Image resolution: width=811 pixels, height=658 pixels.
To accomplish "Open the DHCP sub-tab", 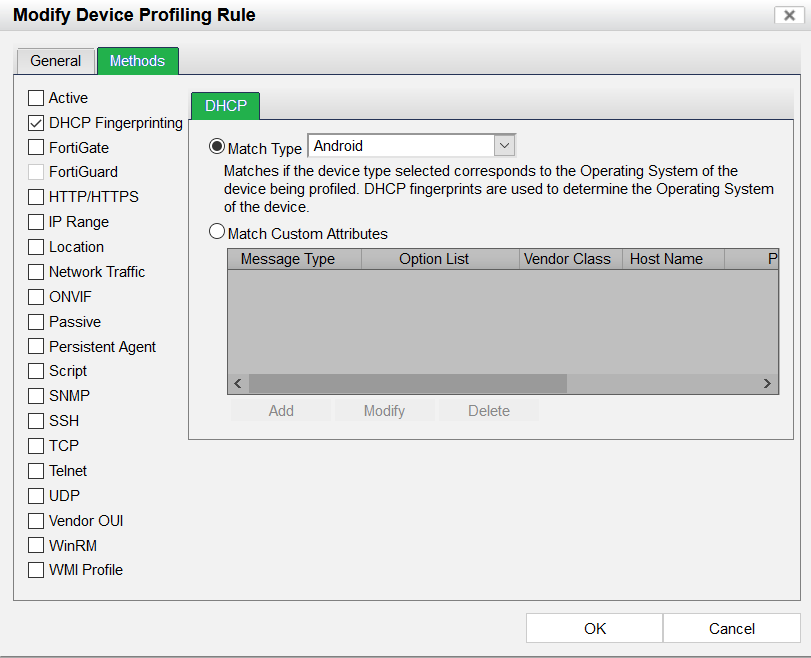I will [225, 105].
